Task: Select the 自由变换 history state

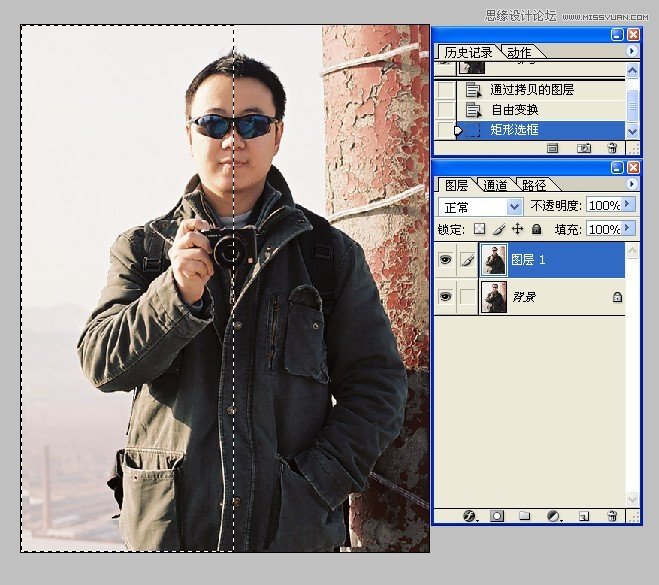Action: pos(517,109)
